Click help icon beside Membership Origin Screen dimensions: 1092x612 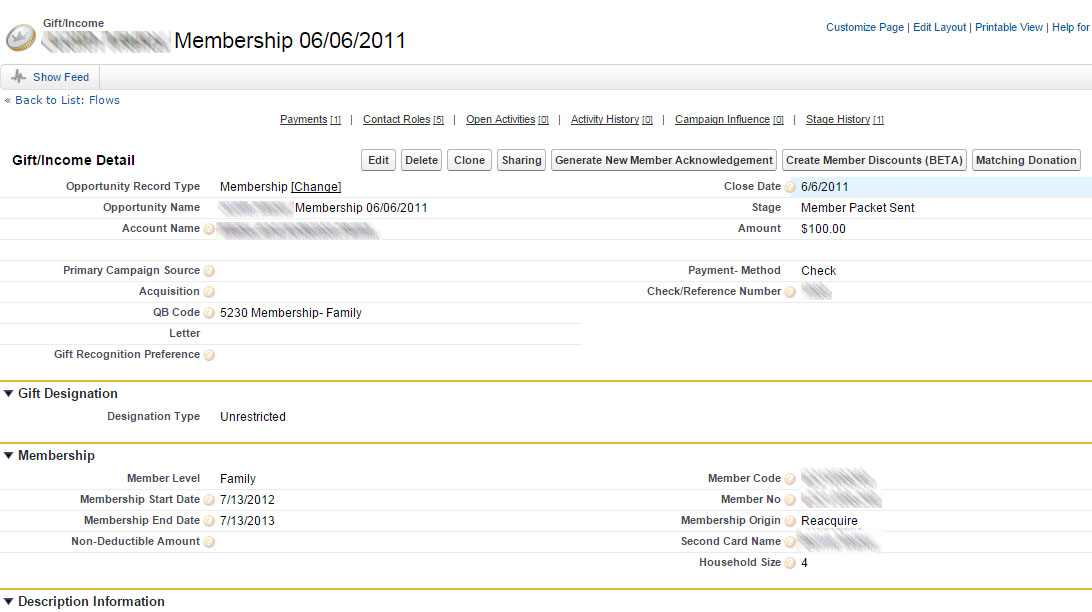[790, 521]
